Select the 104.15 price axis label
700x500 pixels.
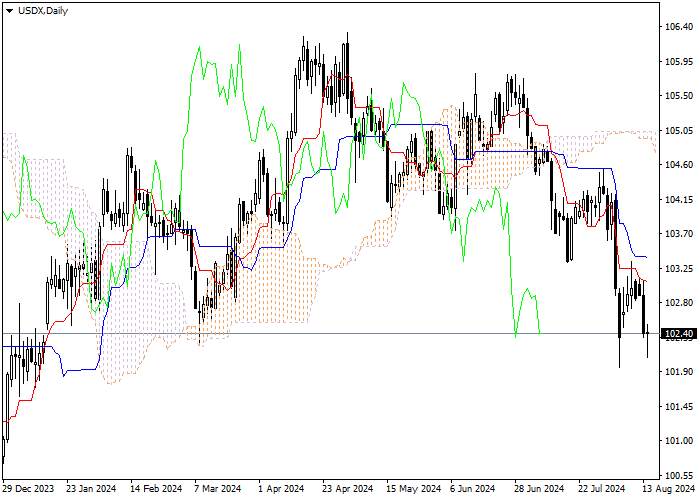click(678, 200)
